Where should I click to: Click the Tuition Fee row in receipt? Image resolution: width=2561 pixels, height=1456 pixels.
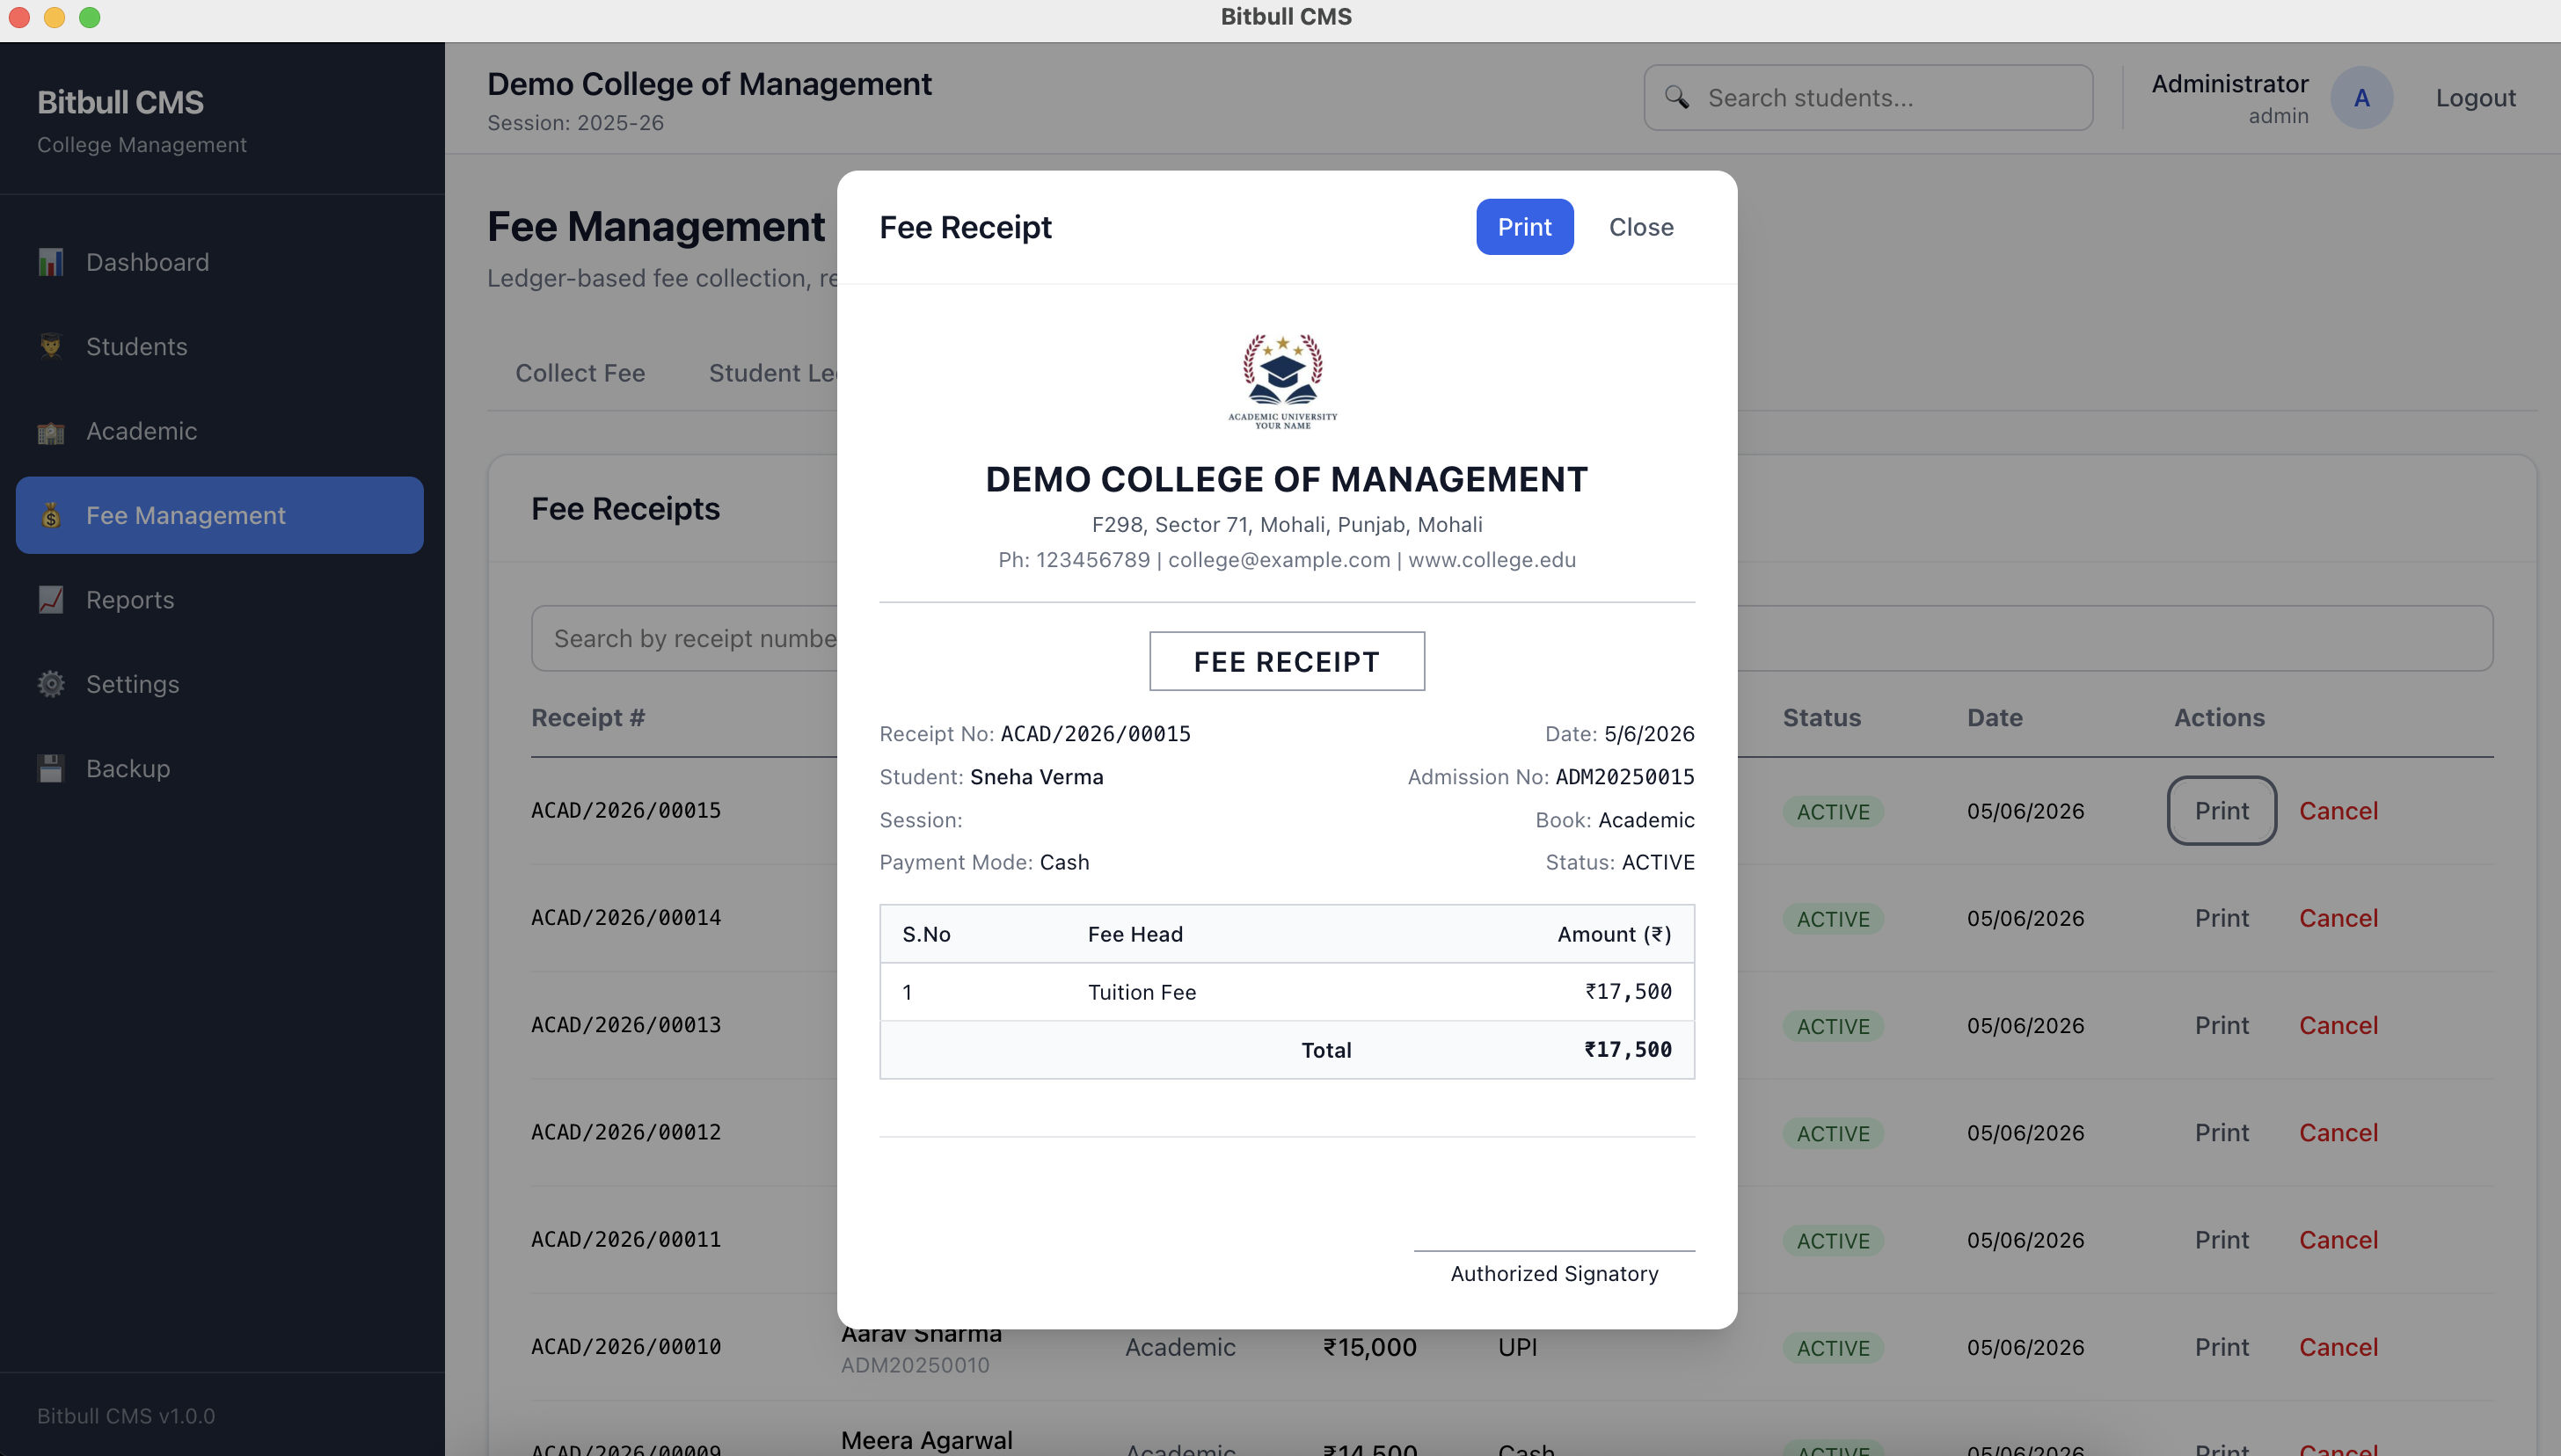[1286, 992]
